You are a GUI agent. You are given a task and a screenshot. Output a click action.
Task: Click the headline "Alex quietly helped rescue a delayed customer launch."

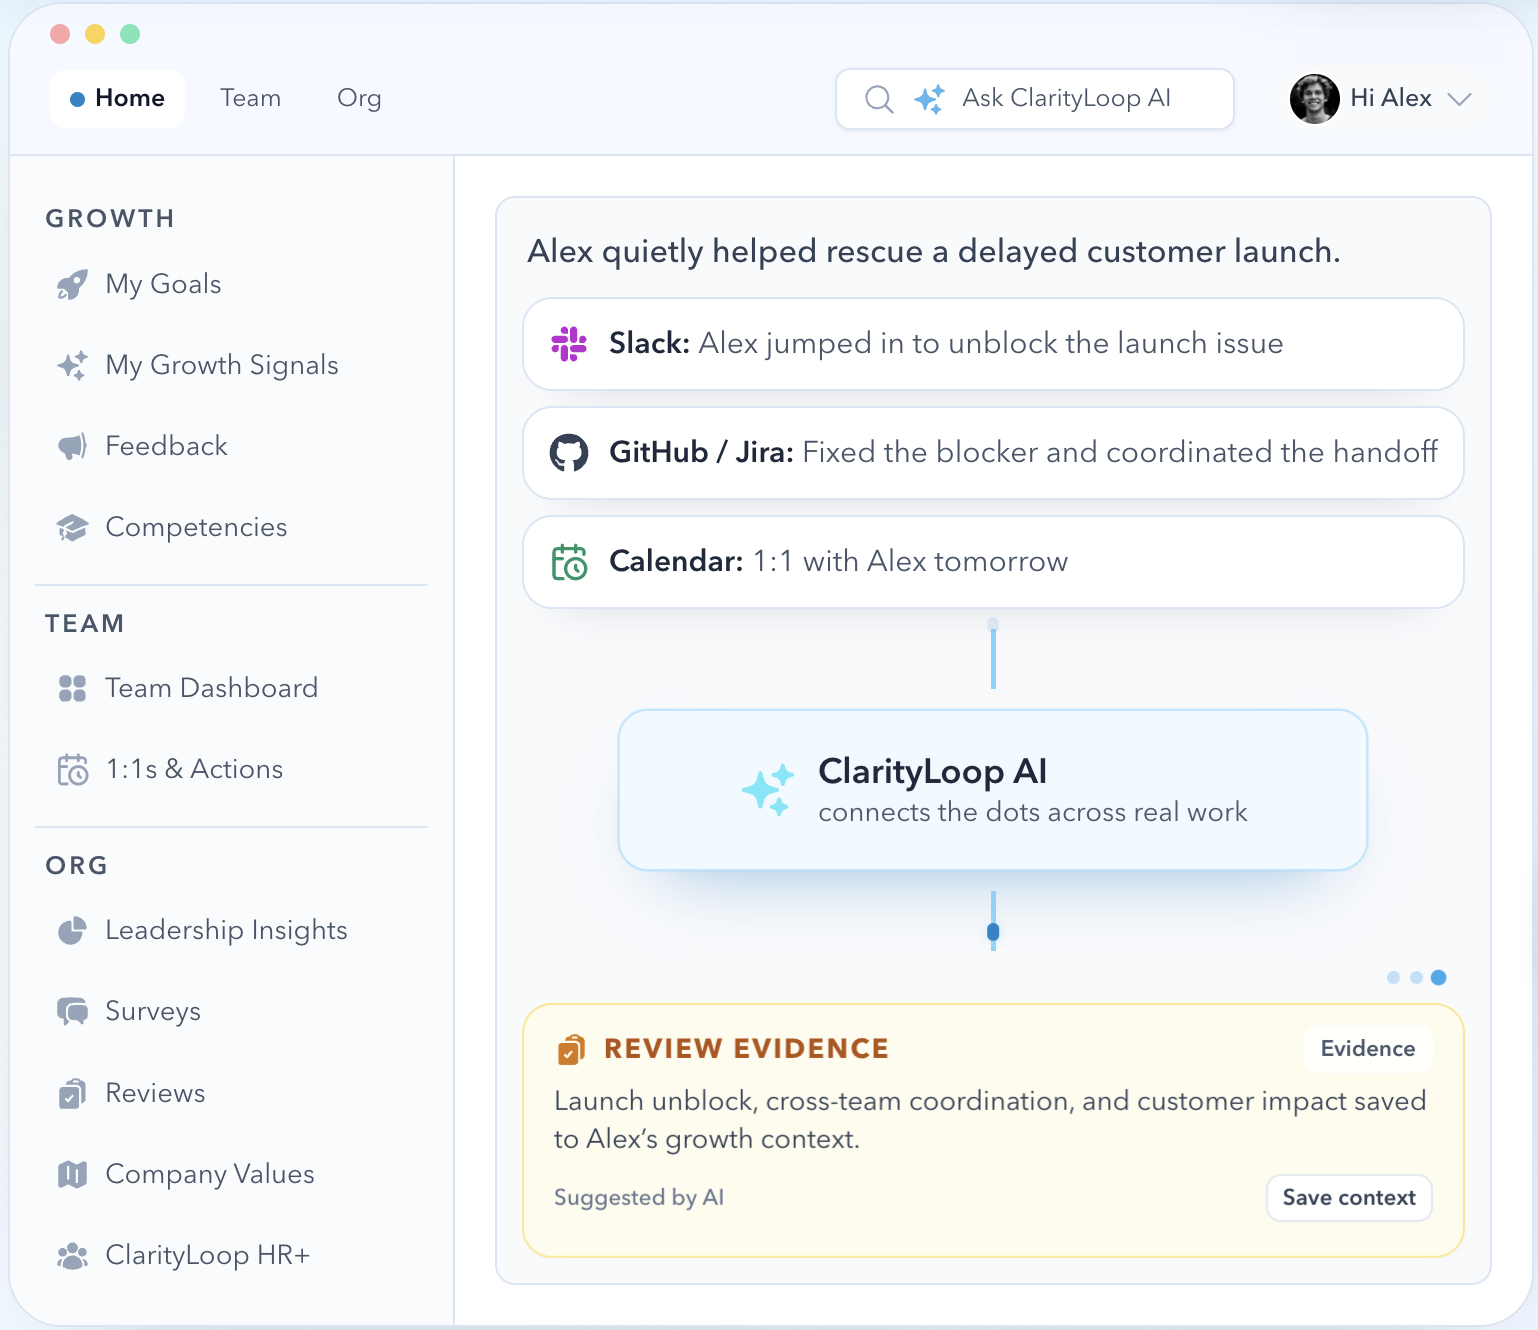(934, 252)
